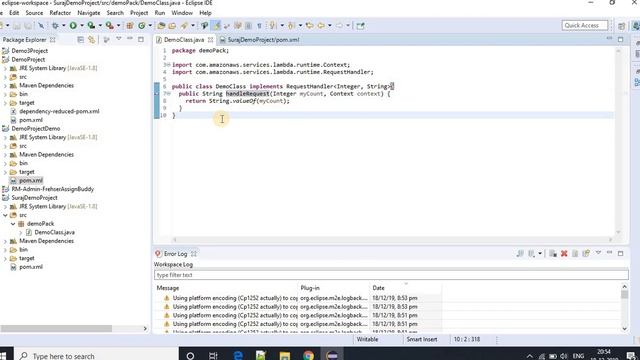Viewport: 640px width, 360px height.
Task: Click the Error Log vertical scrollbar
Action: [624, 295]
